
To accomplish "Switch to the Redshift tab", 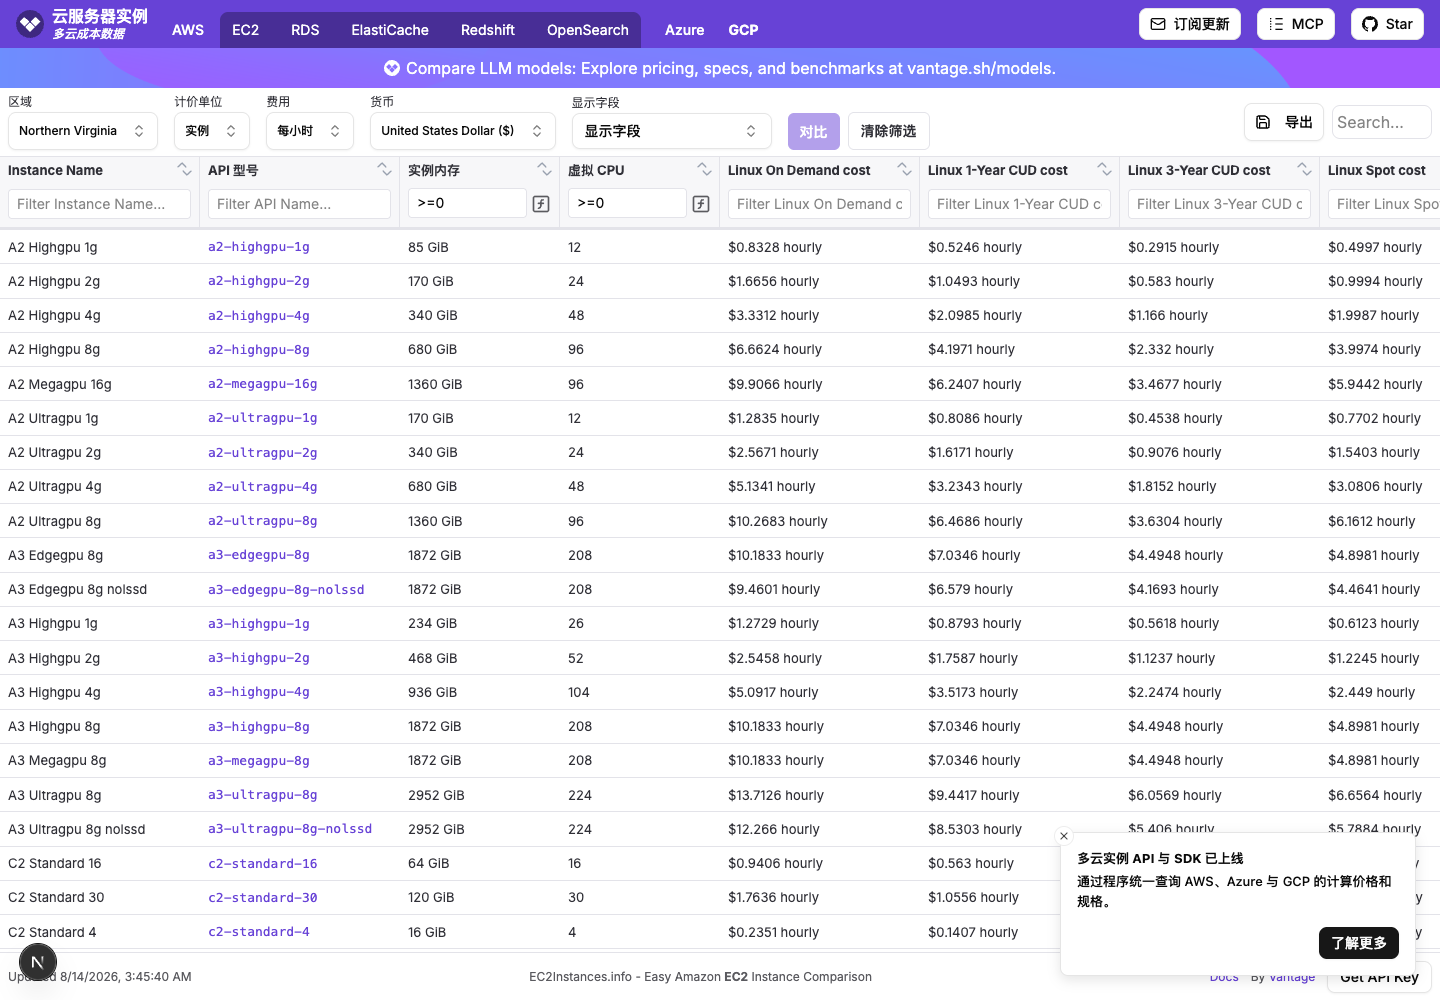I will pyautogui.click(x=488, y=30).
